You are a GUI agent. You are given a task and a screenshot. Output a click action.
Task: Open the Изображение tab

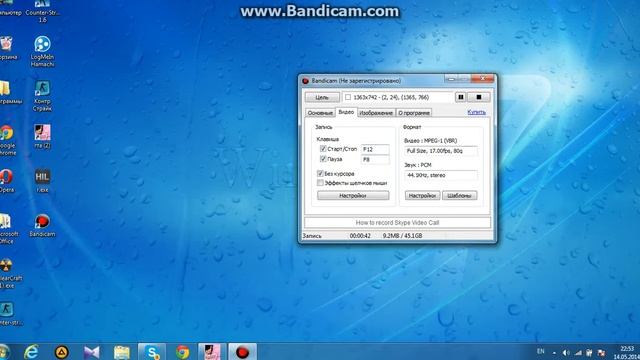tap(376, 113)
